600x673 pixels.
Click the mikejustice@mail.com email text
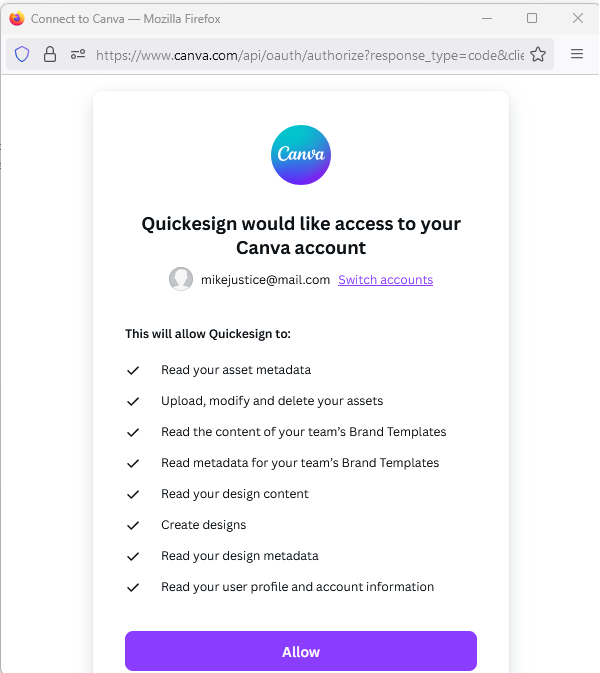pyautogui.click(x=265, y=280)
